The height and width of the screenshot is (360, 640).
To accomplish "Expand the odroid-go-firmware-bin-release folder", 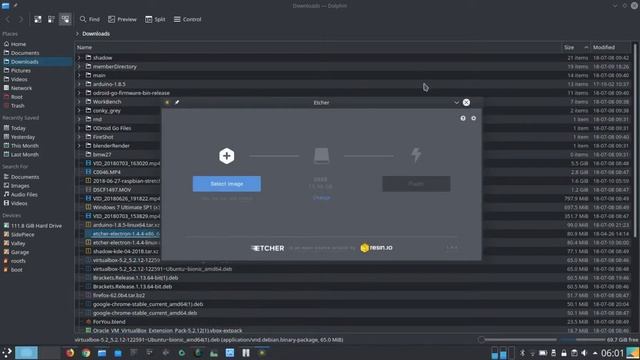I will pos(80,93).
